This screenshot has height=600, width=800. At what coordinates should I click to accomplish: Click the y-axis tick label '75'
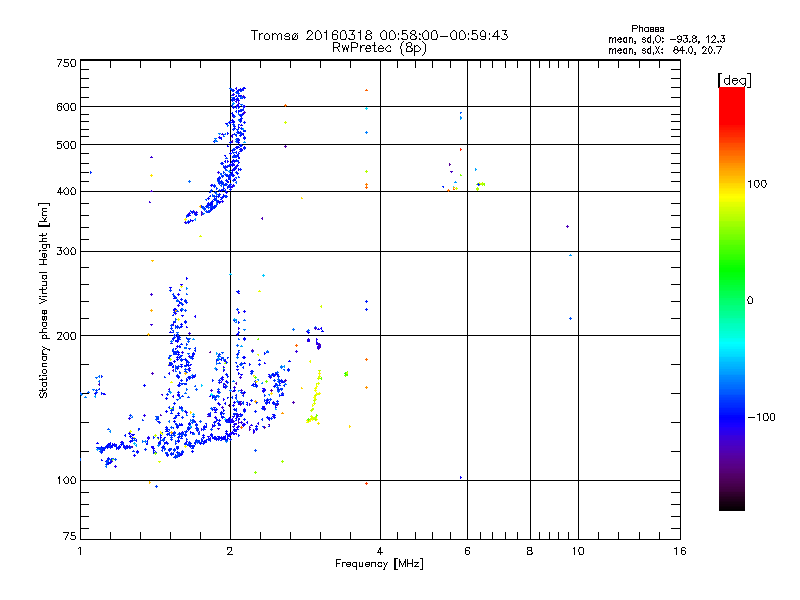(x=70, y=536)
